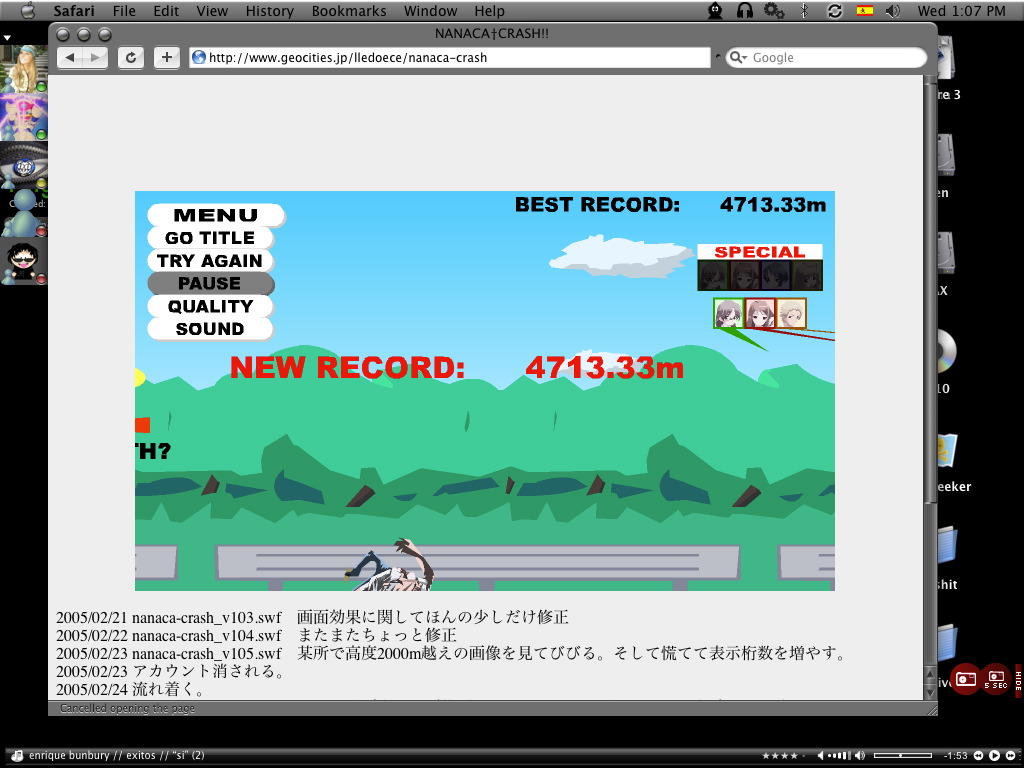Click the BEST RECORD 4713.33m value
The image size is (1024, 768).
pyautogui.click(x=773, y=205)
